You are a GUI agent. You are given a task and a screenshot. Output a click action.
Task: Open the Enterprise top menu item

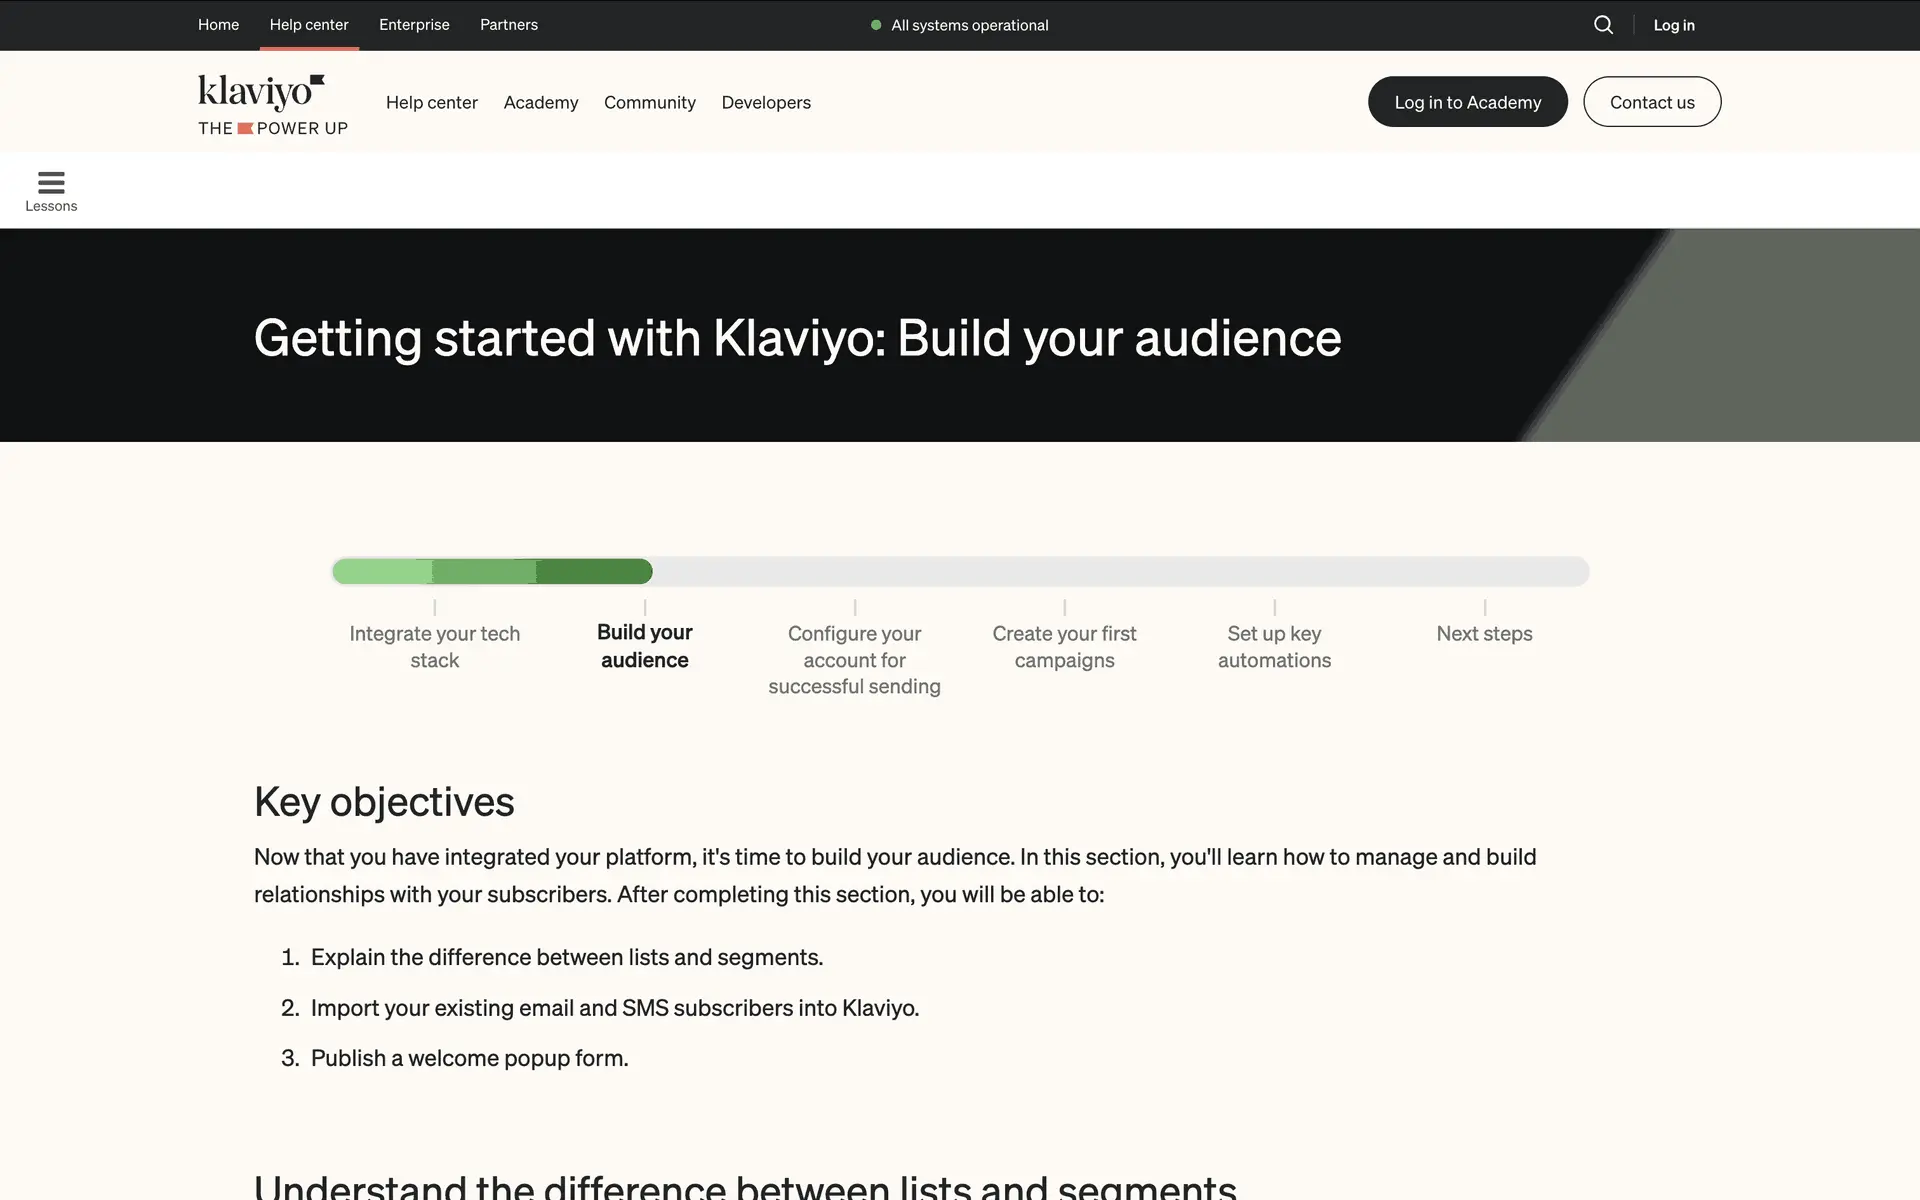pyautogui.click(x=414, y=25)
